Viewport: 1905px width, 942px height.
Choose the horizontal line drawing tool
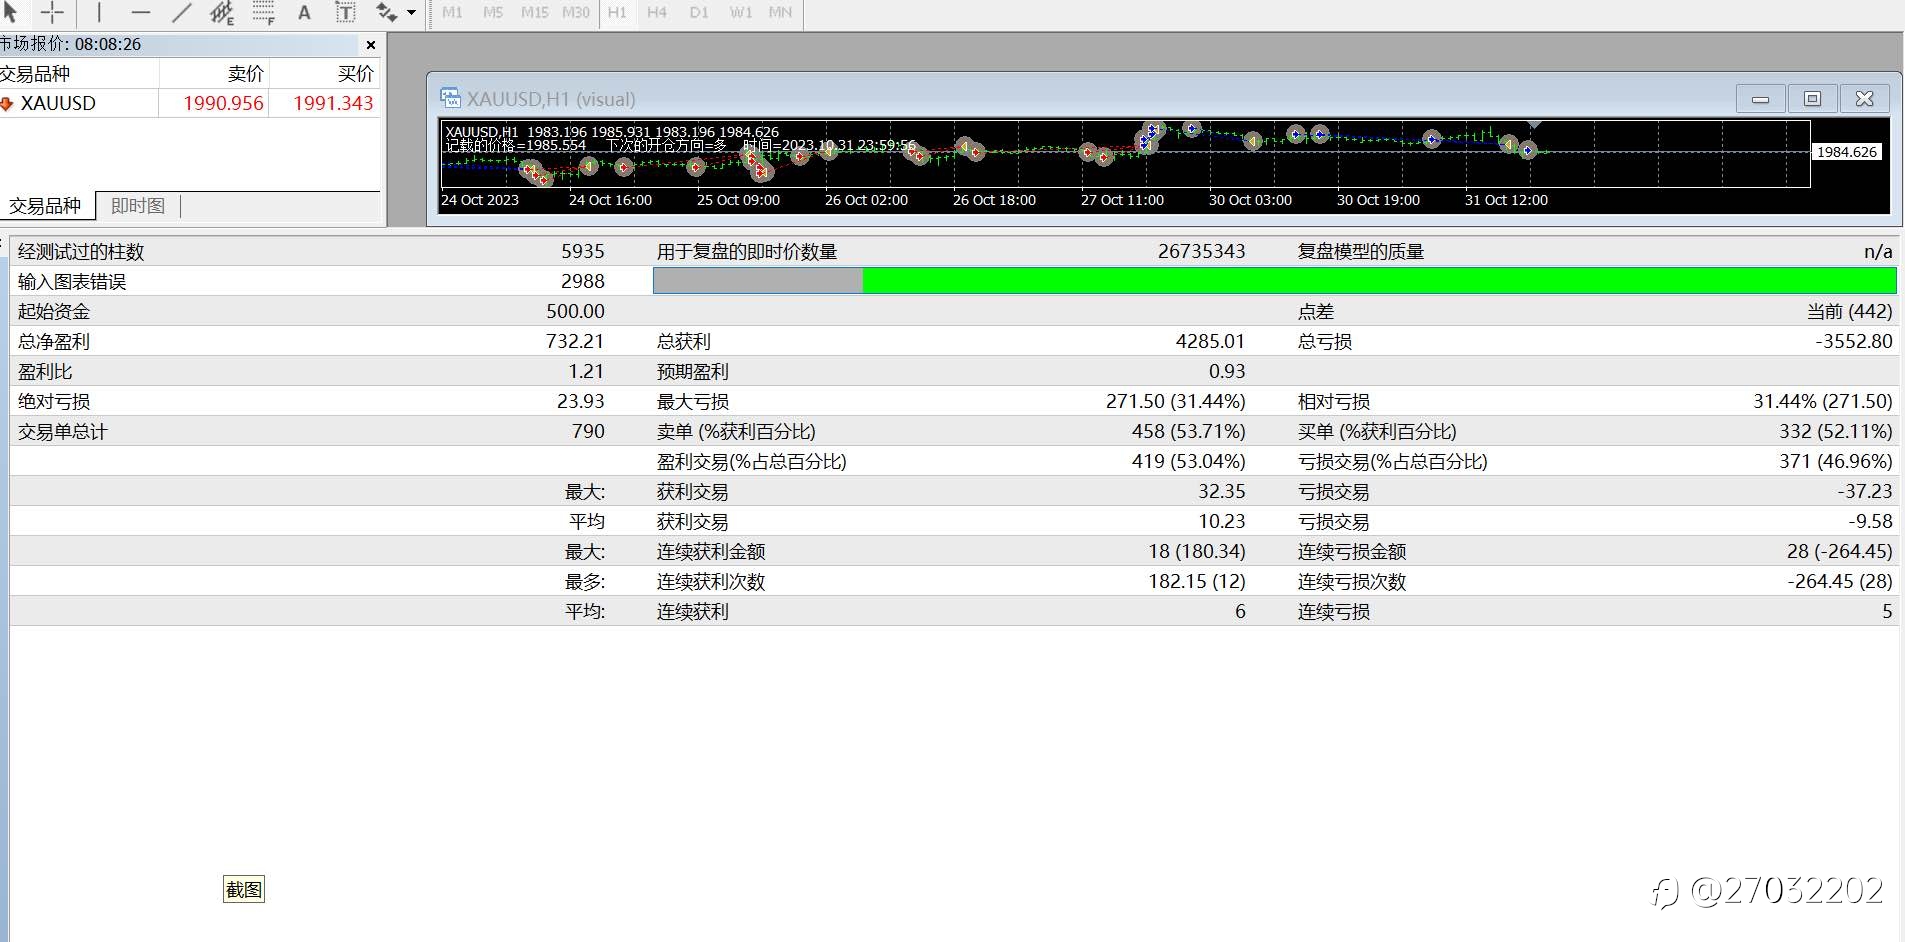coord(140,12)
